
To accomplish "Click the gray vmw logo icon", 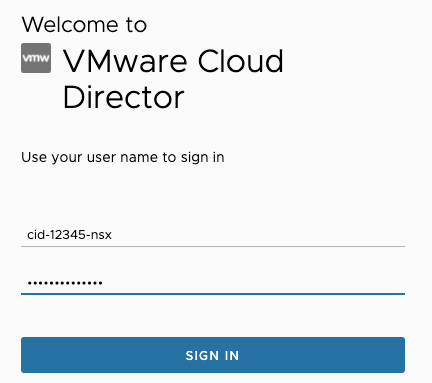I will pos(36,58).
